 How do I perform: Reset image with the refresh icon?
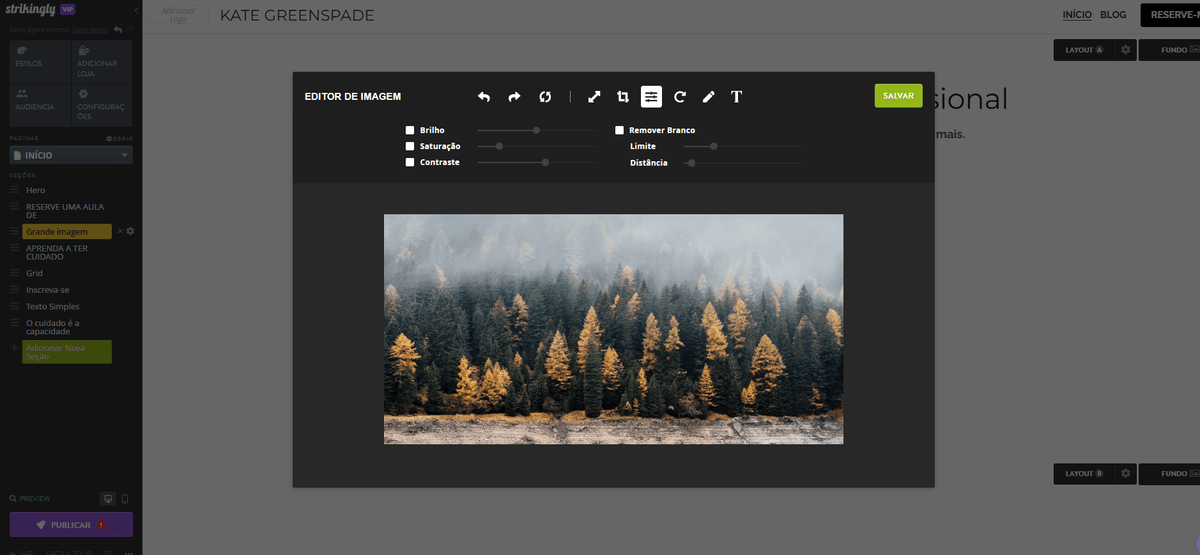click(x=545, y=97)
